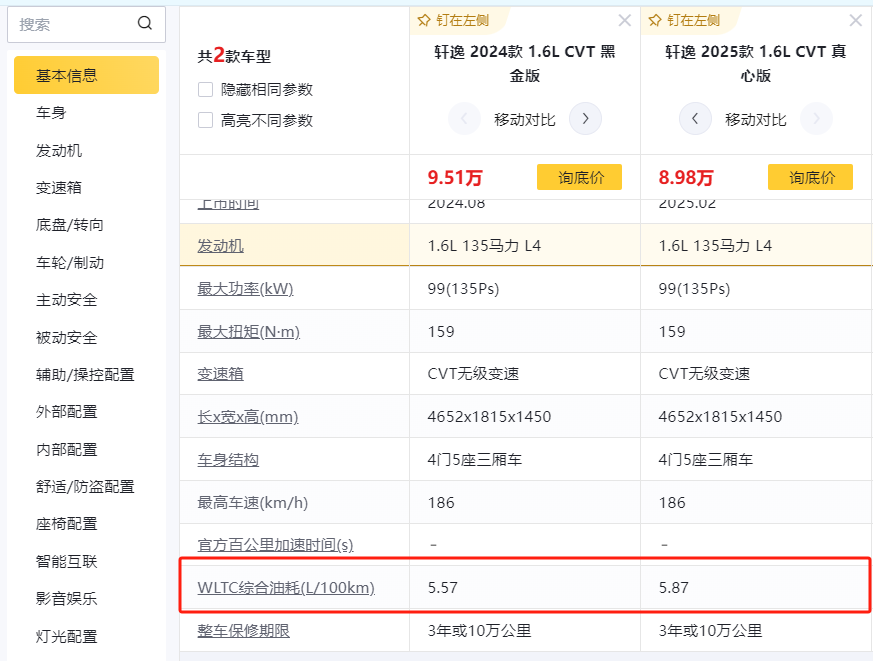Click the disabled right arrow of 2025款 column
This screenshot has height=661, width=873.
(816, 119)
